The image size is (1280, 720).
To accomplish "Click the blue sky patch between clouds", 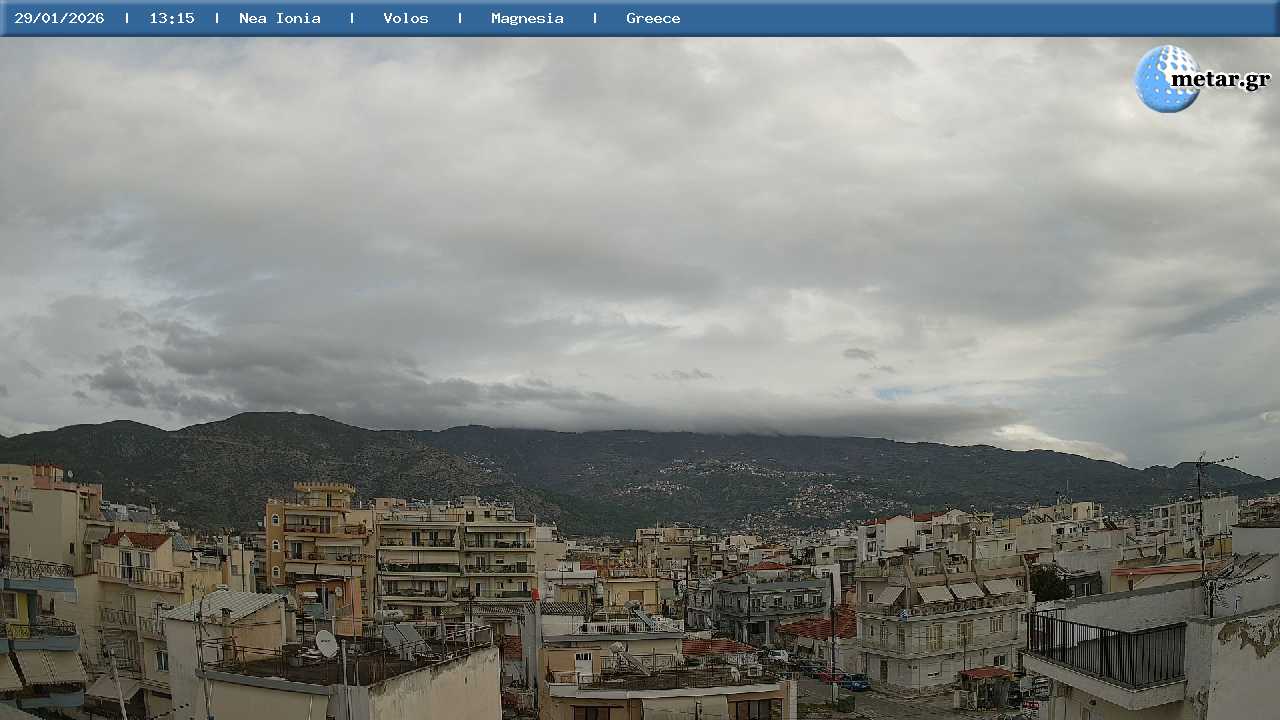I will click(x=895, y=393).
